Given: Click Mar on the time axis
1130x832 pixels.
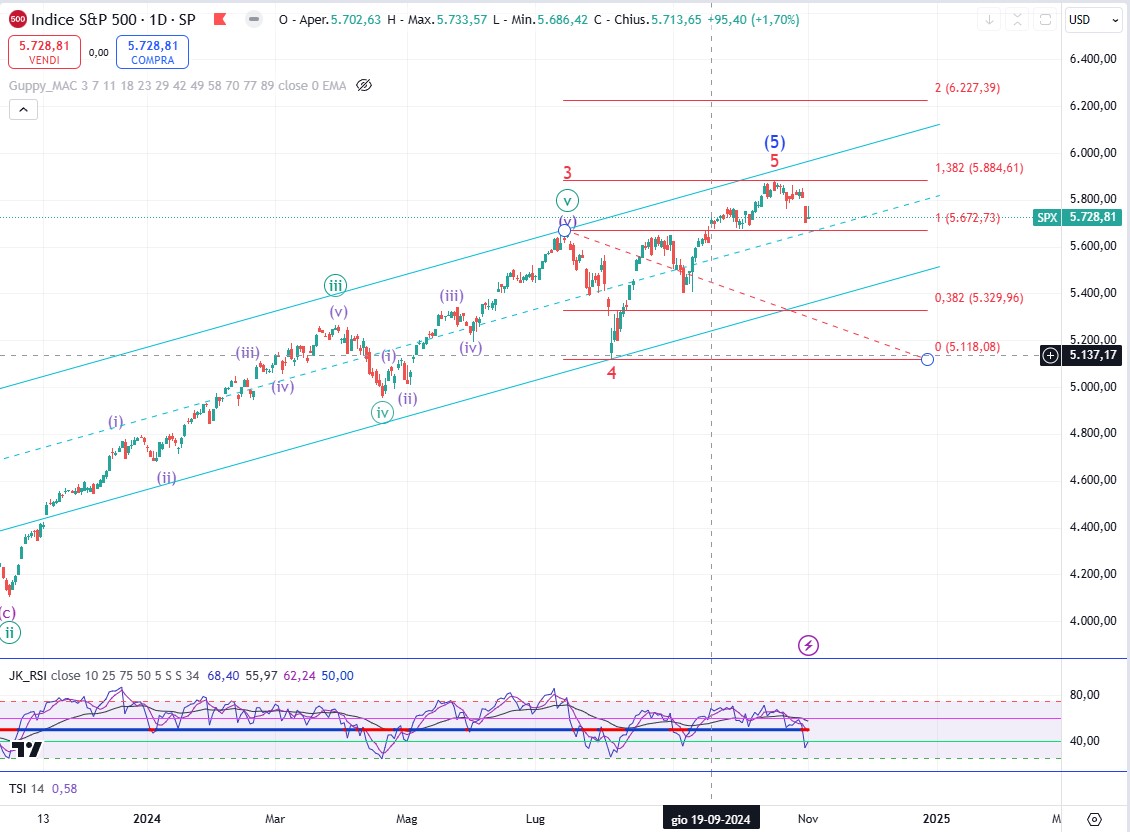Looking at the screenshot, I should [x=275, y=819].
